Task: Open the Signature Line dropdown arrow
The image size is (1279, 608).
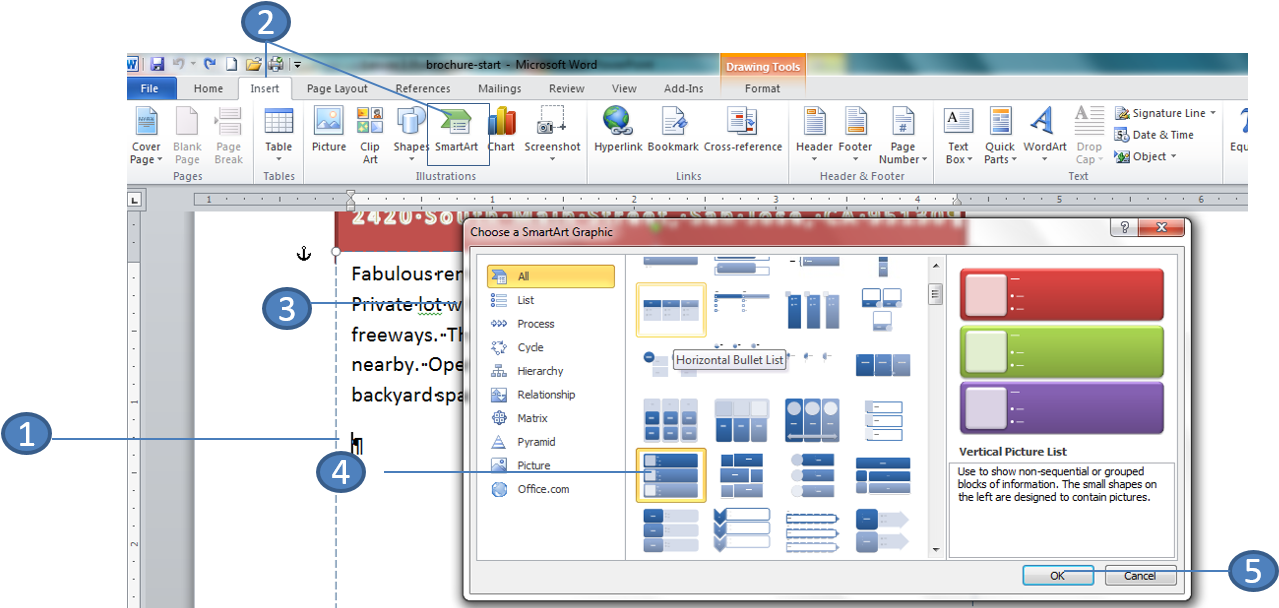Action: (1213, 114)
